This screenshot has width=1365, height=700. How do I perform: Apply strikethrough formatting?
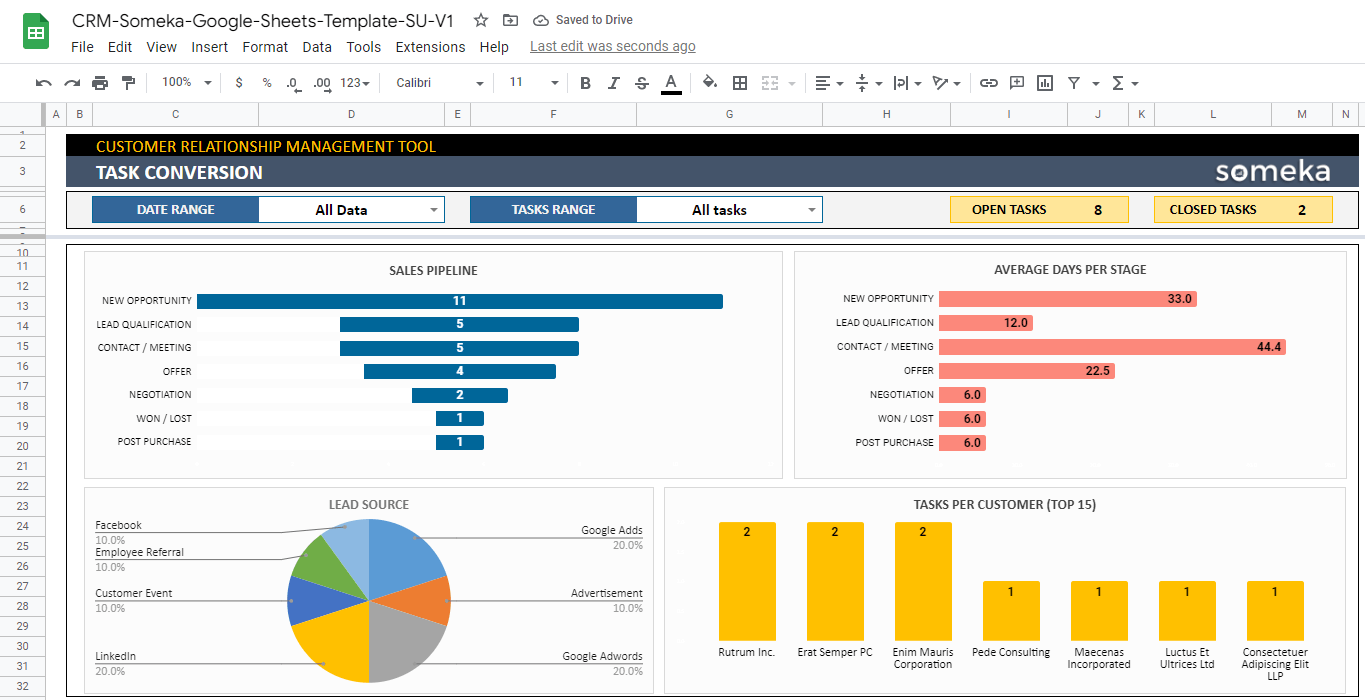tap(642, 83)
